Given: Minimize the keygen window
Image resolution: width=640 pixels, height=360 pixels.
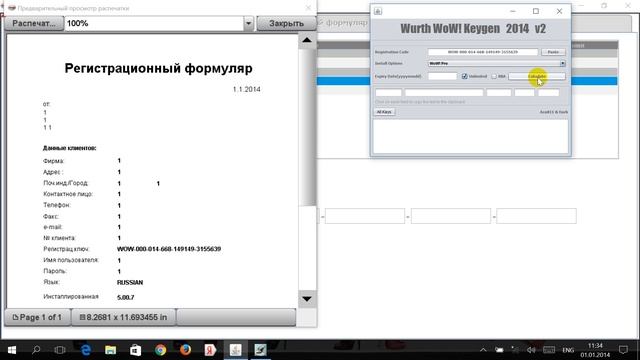Looking at the screenshot, I should 513,11.
